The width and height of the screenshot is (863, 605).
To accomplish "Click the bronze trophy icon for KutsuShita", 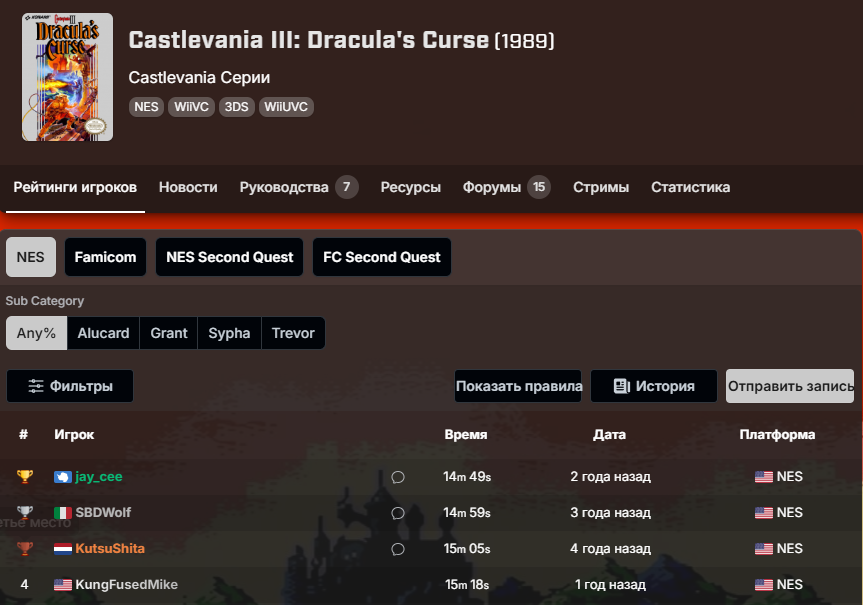I will coord(25,548).
